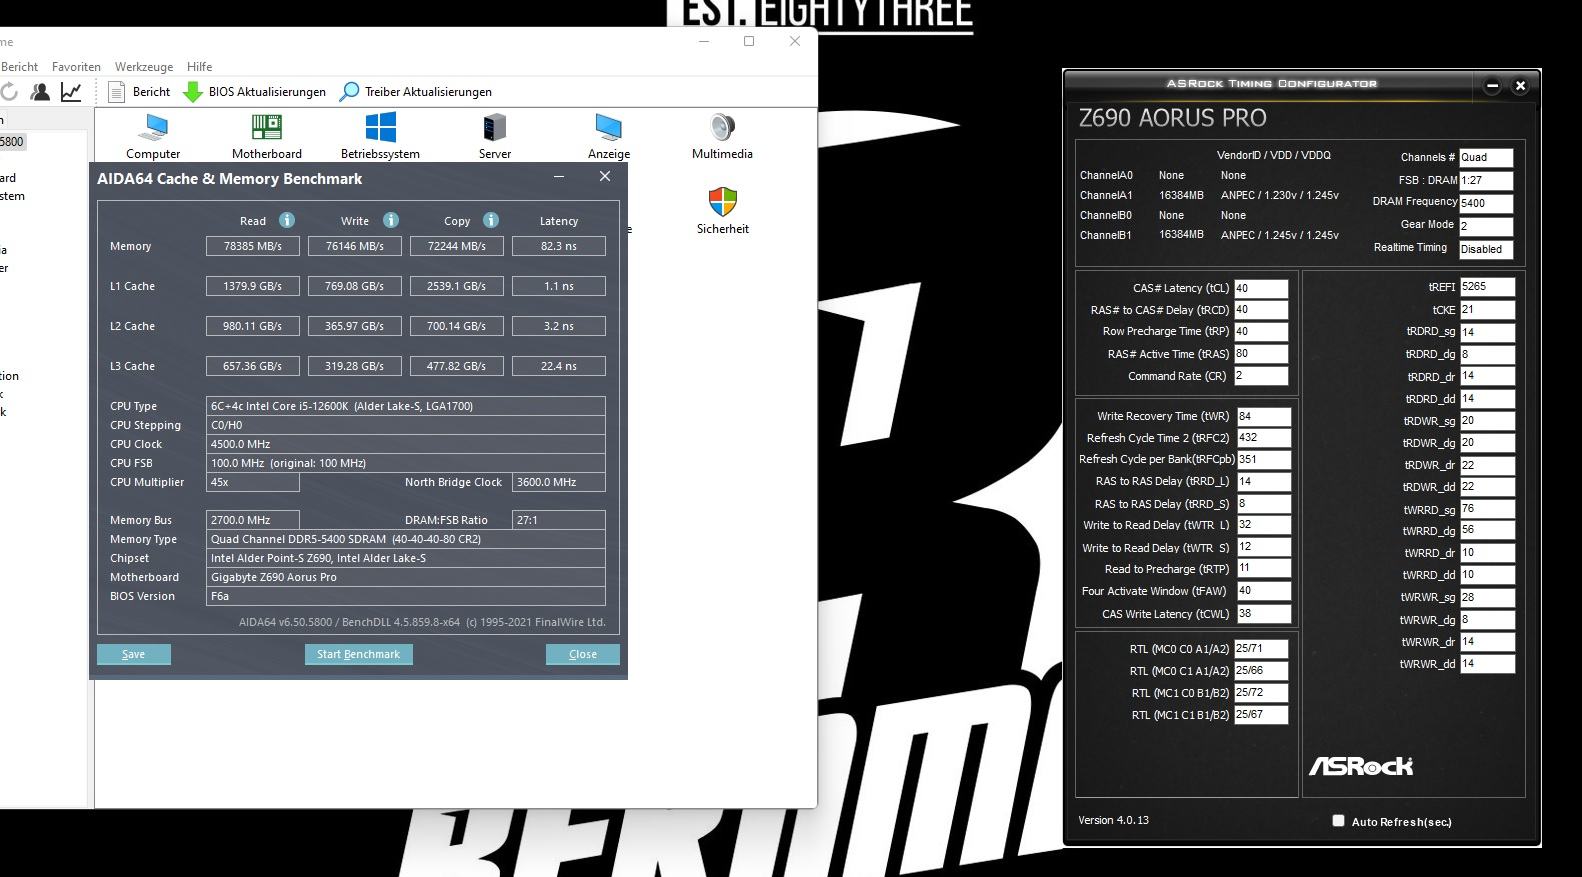
Task: Click the info icon next to Write
Action: [x=391, y=220]
